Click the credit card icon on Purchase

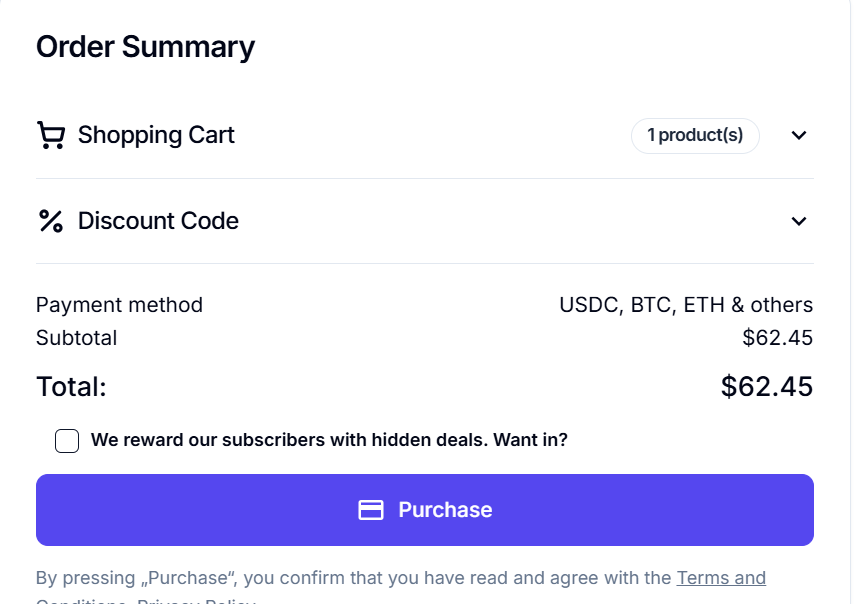(x=371, y=510)
